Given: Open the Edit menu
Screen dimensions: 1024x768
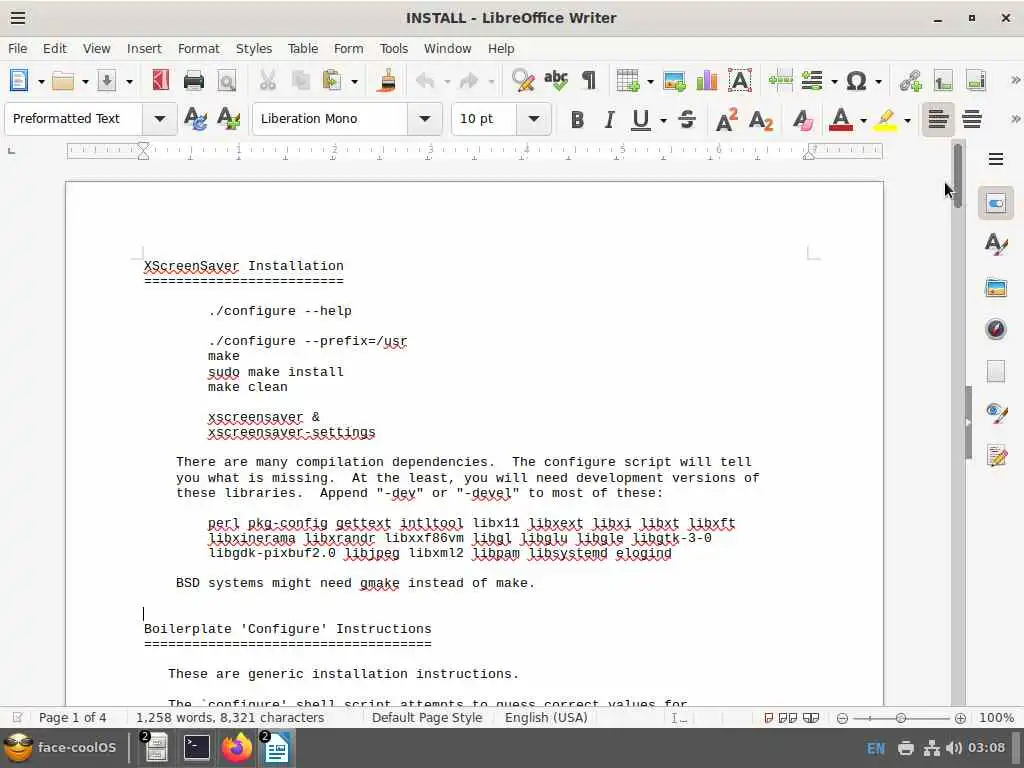Looking at the screenshot, I should [x=55, y=48].
